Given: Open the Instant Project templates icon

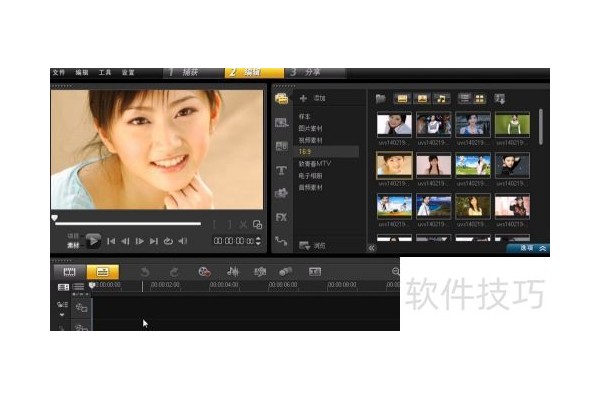Looking at the screenshot, I should coord(282,122).
